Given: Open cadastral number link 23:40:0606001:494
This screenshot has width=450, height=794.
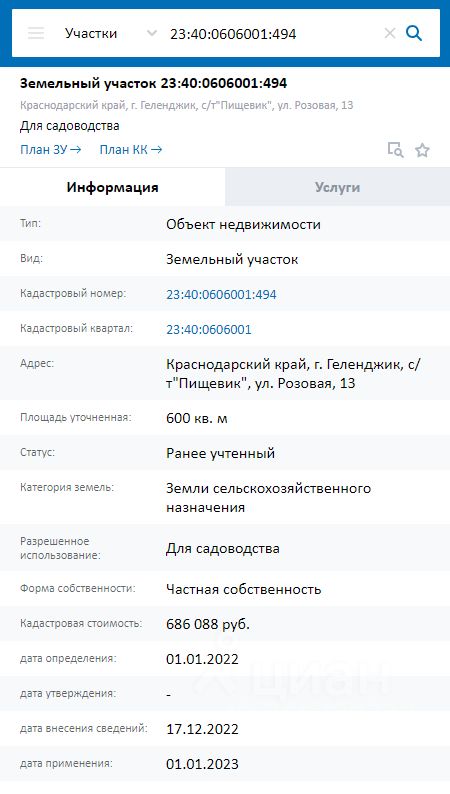Looking at the screenshot, I should 221,295.
